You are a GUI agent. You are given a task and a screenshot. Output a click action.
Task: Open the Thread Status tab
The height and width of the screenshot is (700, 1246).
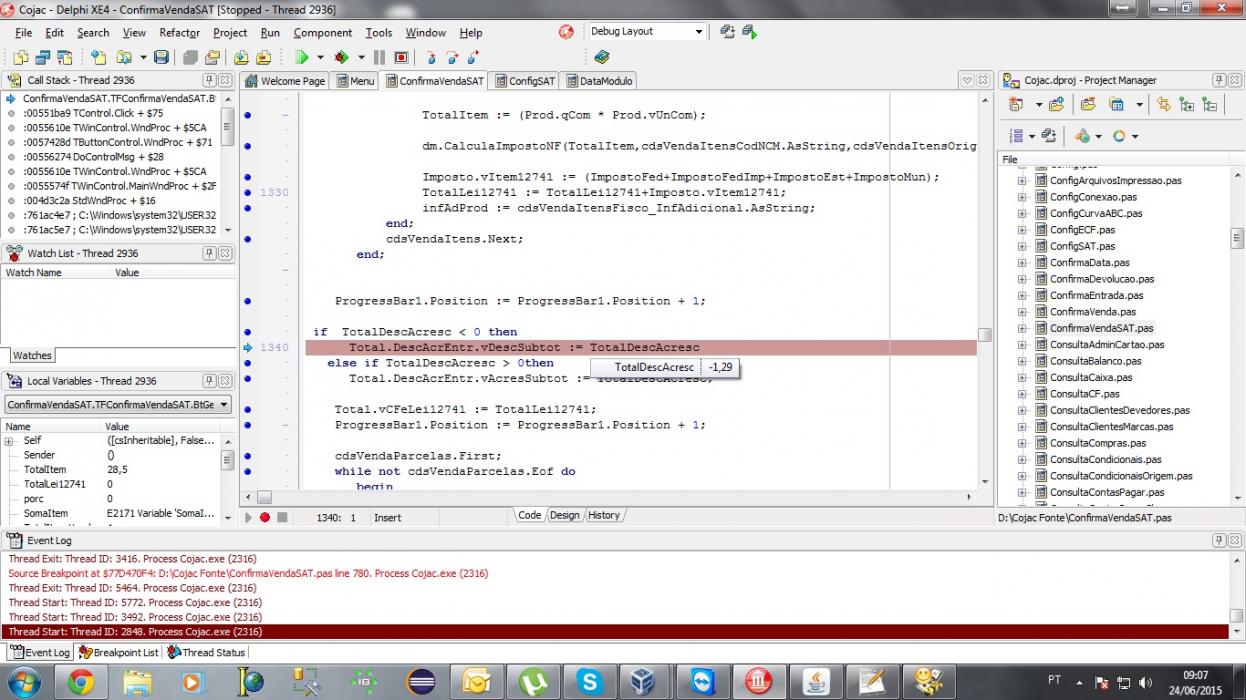206,652
